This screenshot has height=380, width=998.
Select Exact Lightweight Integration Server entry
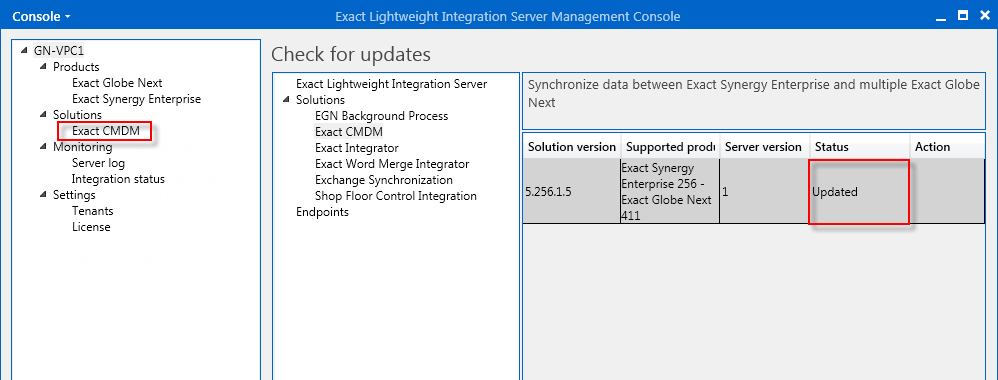[x=391, y=84]
